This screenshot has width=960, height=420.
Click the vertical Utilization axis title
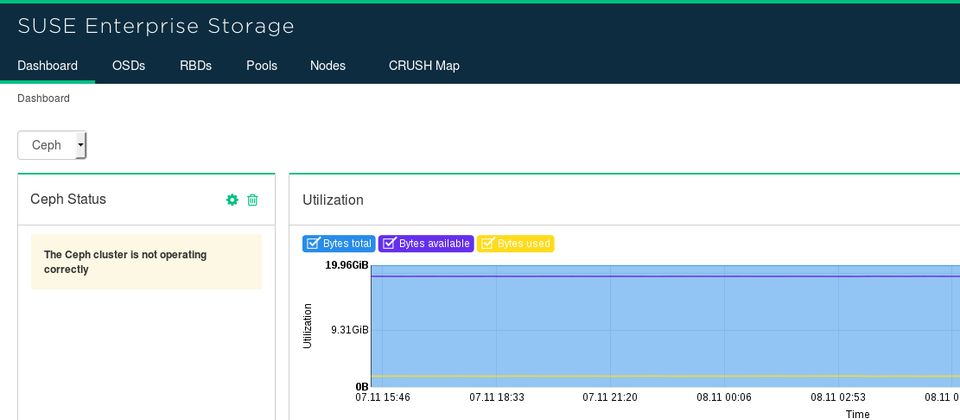pos(307,326)
